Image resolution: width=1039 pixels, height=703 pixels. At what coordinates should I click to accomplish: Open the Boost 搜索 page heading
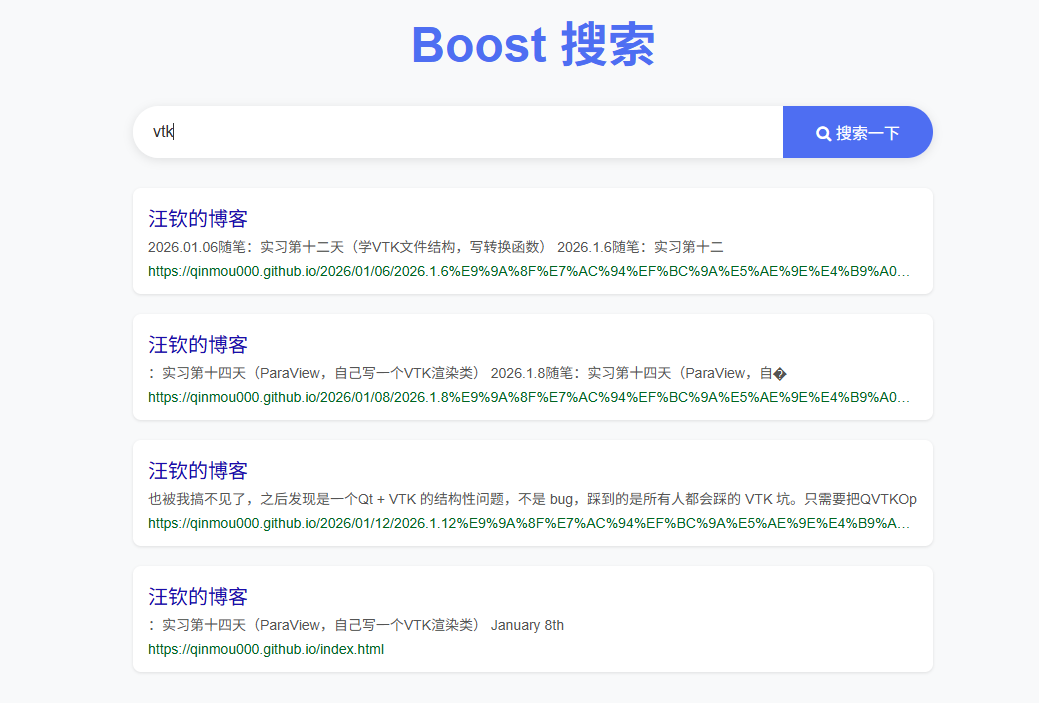click(533, 45)
